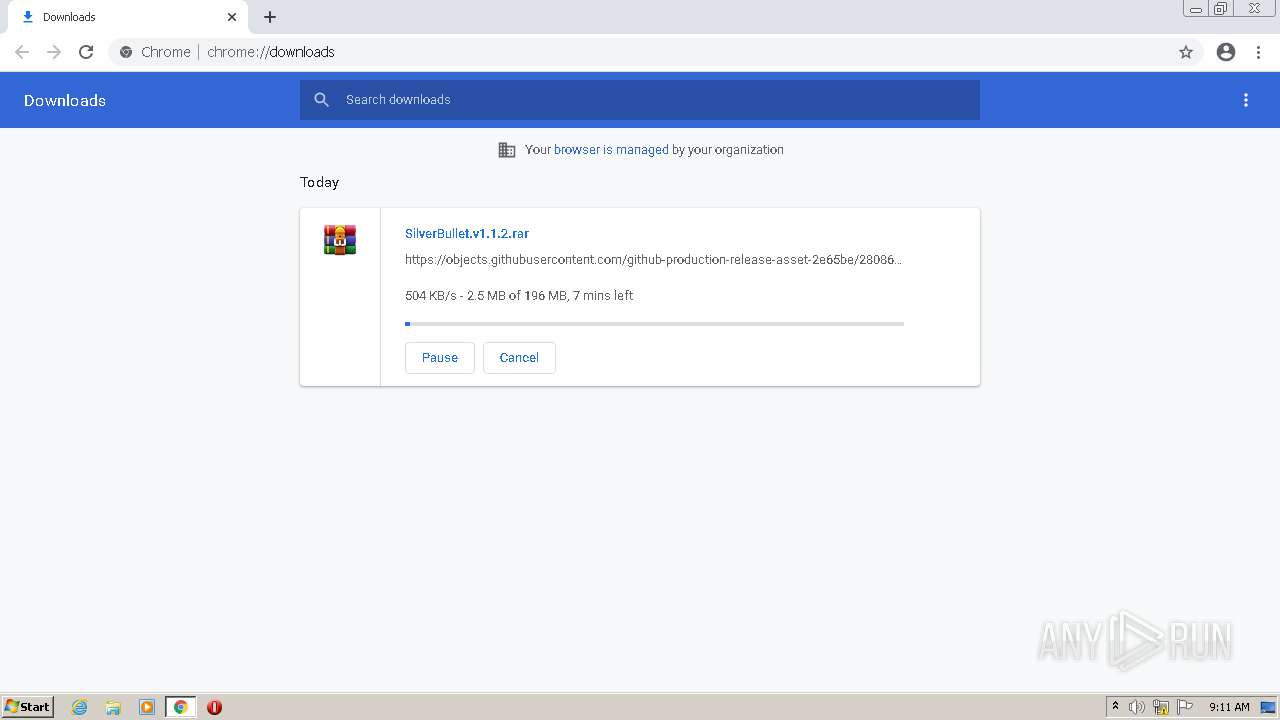Open the Chrome profile avatar menu
Viewport: 1280px width, 720px height.
coord(1226,52)
